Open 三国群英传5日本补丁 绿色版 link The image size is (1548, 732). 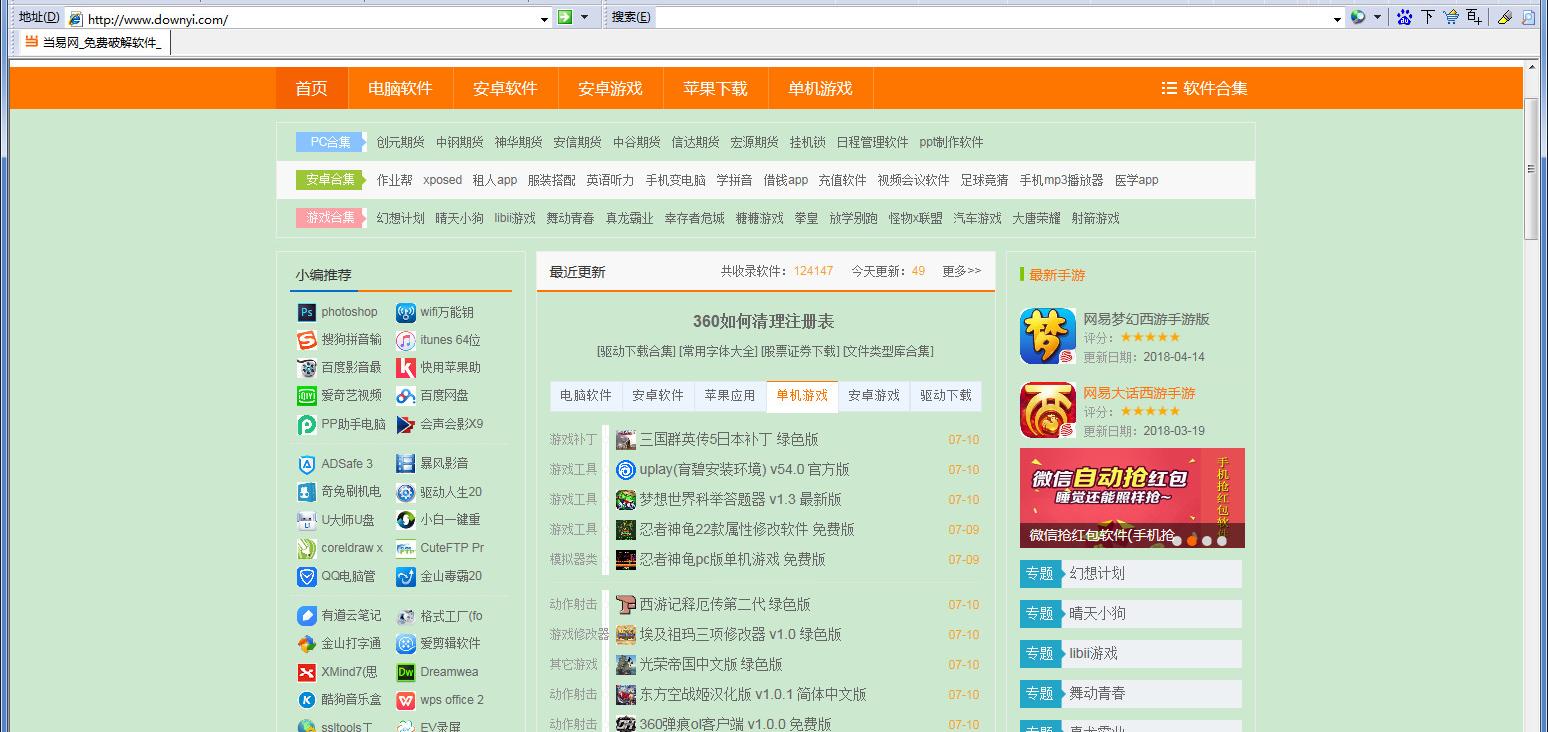coord(728,440)
